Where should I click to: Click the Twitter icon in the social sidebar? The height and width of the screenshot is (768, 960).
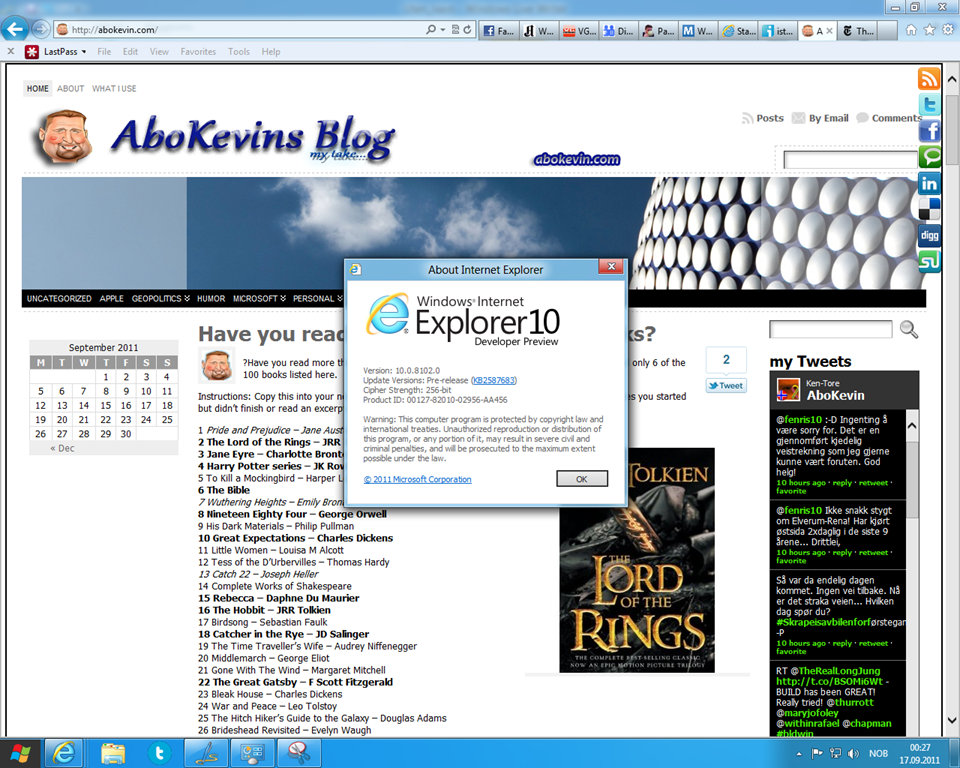(929, 105)
